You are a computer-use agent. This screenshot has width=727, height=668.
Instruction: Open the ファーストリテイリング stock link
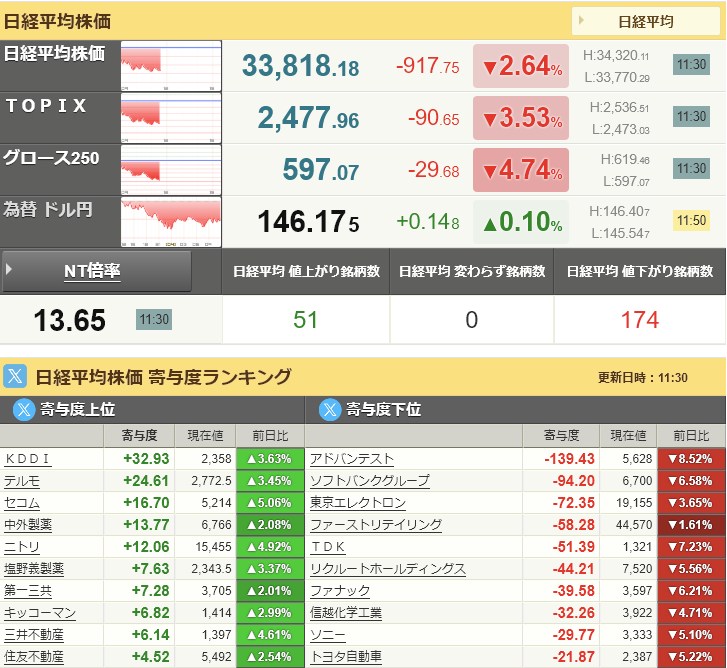(376, 525)
